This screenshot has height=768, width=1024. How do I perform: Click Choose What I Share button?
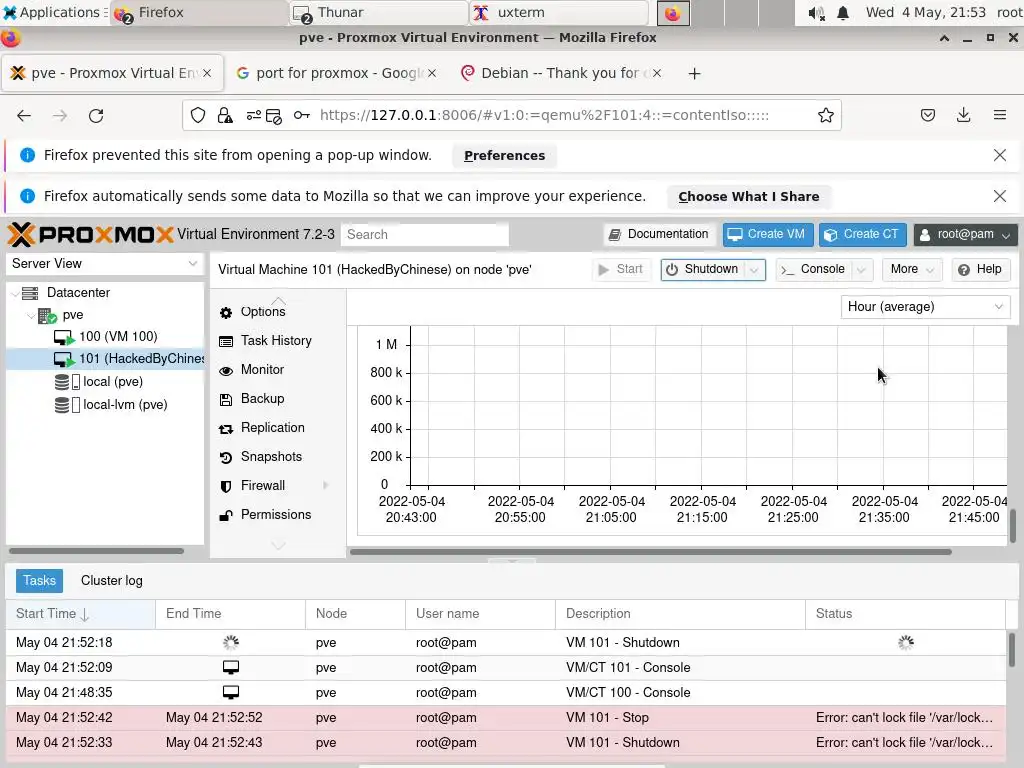click(x=748, y=197)
